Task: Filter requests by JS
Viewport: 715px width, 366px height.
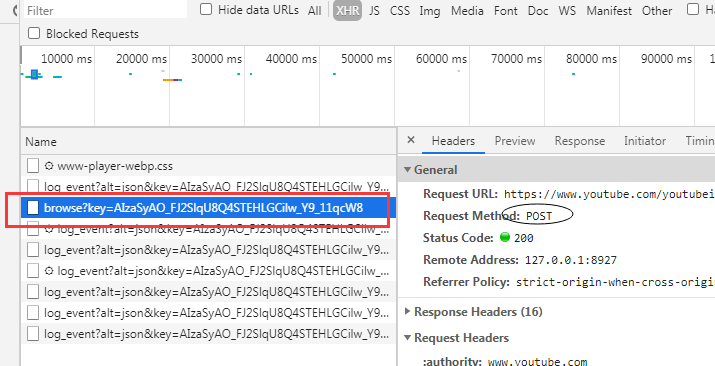Action: point(374,10)
